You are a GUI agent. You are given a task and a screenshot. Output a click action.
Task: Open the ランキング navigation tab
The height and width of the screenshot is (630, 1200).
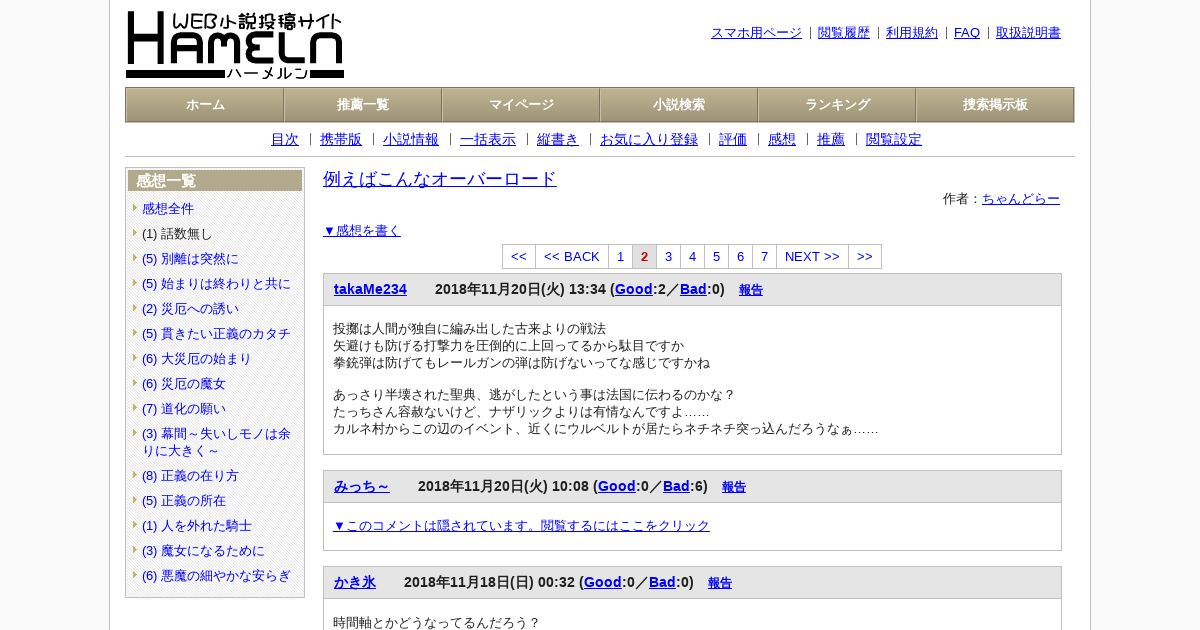tap(837, 105)
